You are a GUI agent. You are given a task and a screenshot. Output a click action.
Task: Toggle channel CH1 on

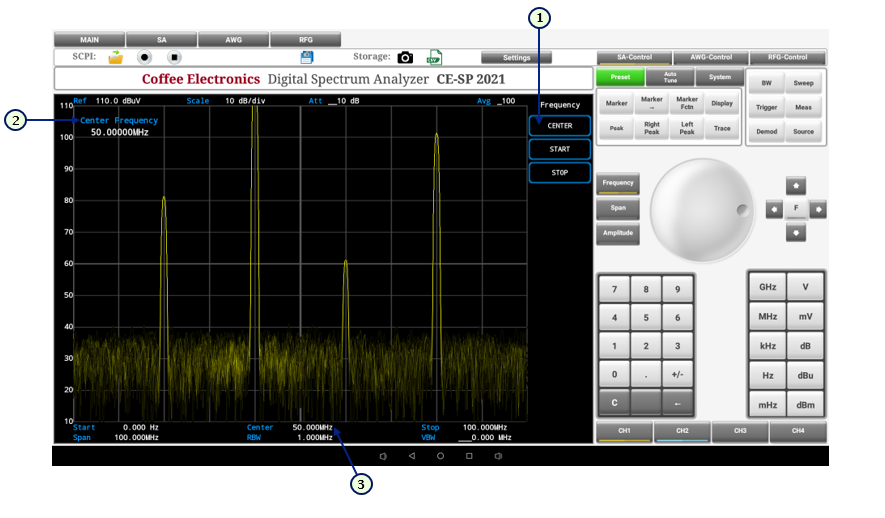624,431
